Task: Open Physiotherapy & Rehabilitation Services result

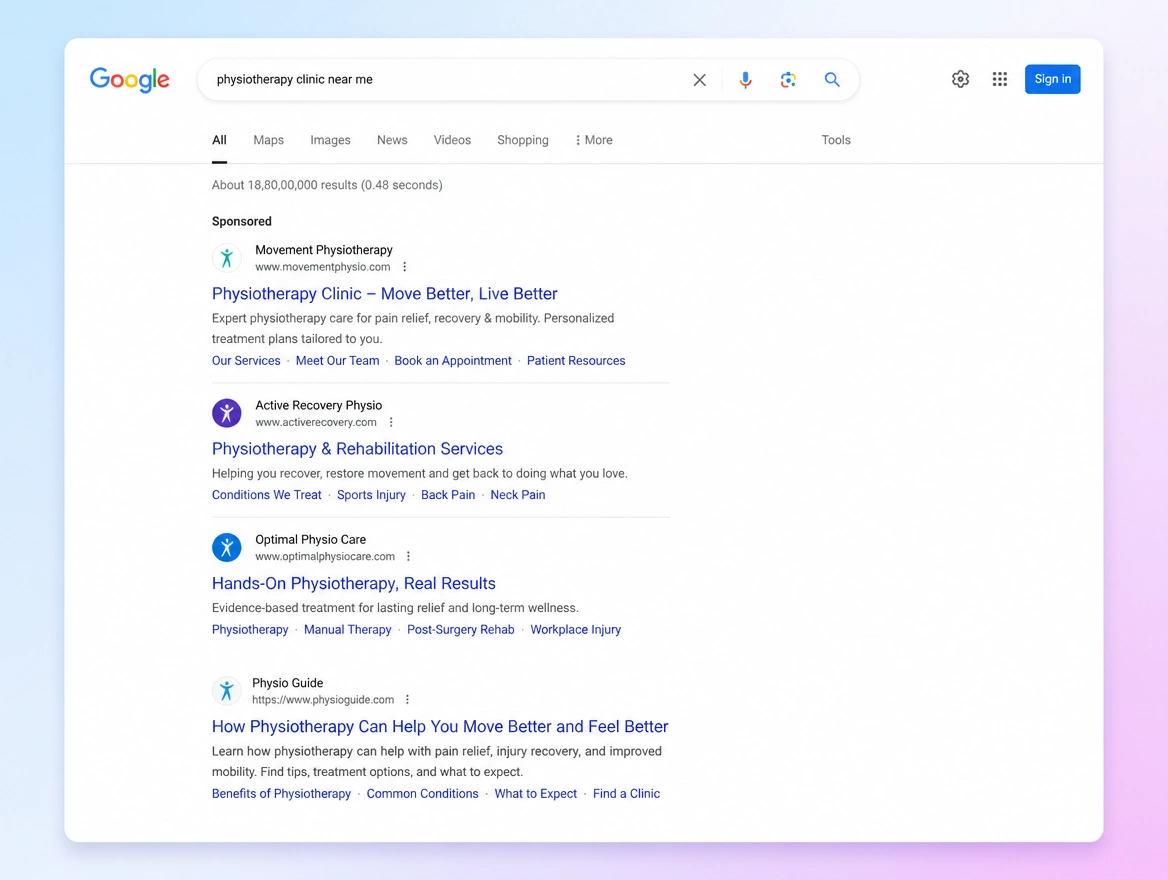Action: coord(358,449)
